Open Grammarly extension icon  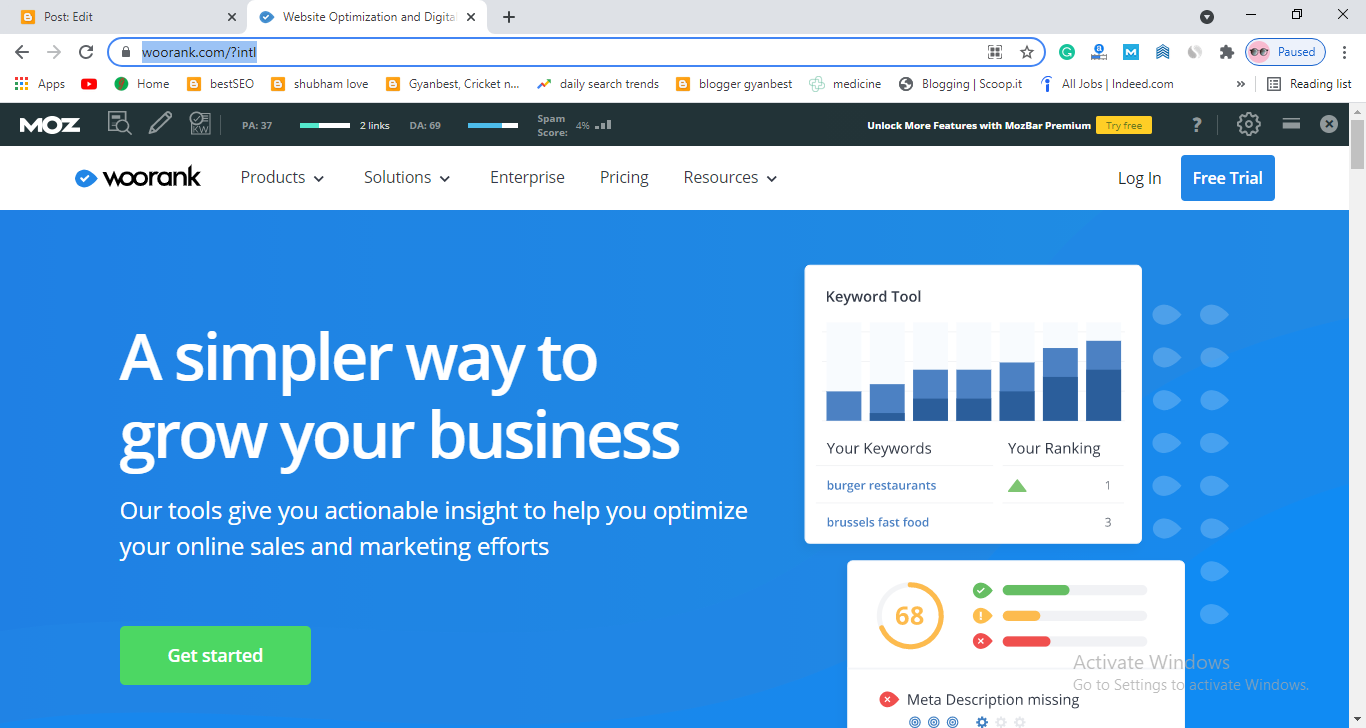coord(1067,52)
